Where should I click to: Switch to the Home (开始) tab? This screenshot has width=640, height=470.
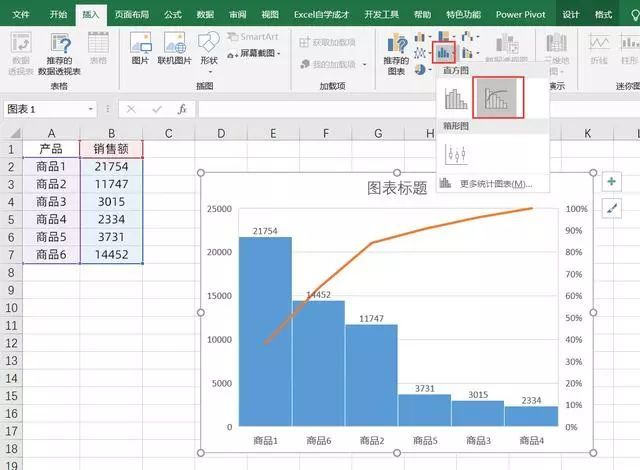click(58, 15)
